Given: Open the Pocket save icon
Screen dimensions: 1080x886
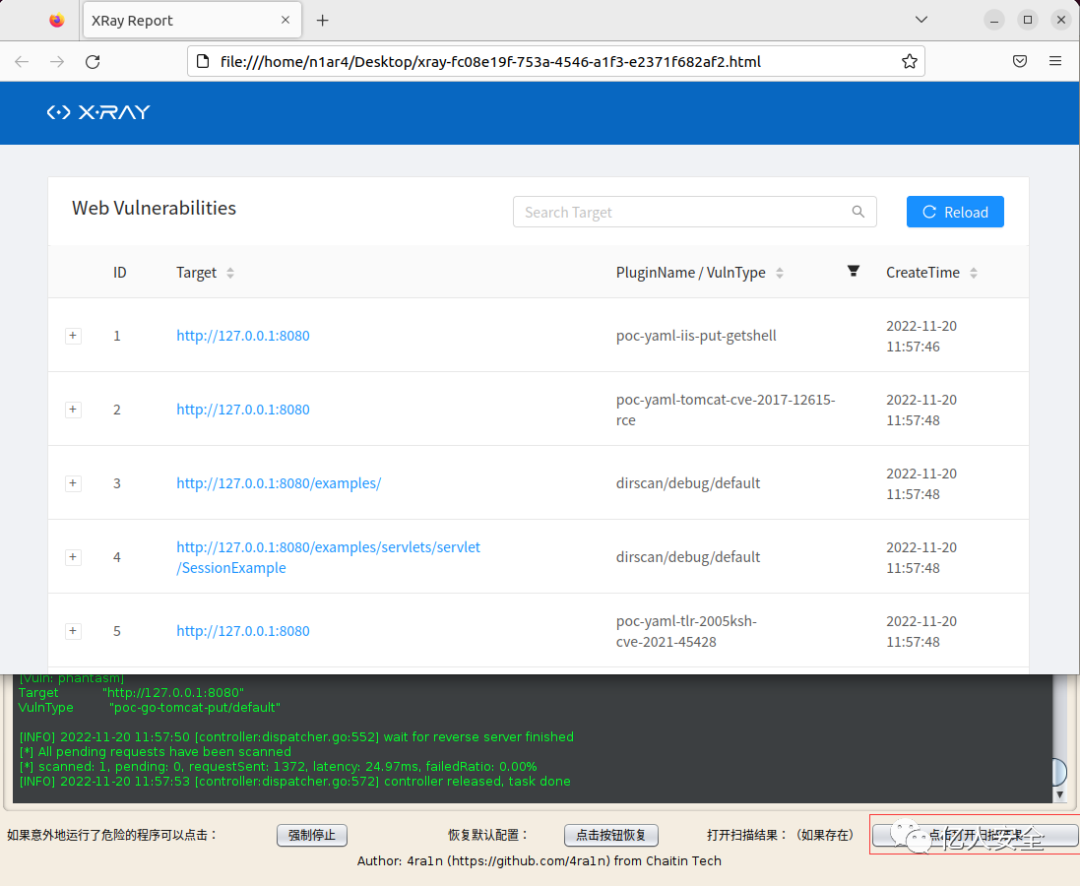Looking at the screenshot, I should point(1020,61).
